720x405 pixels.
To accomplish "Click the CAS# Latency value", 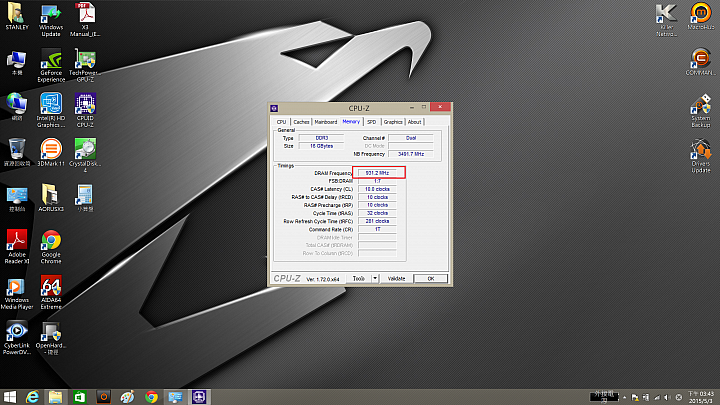I will [377, 189].
